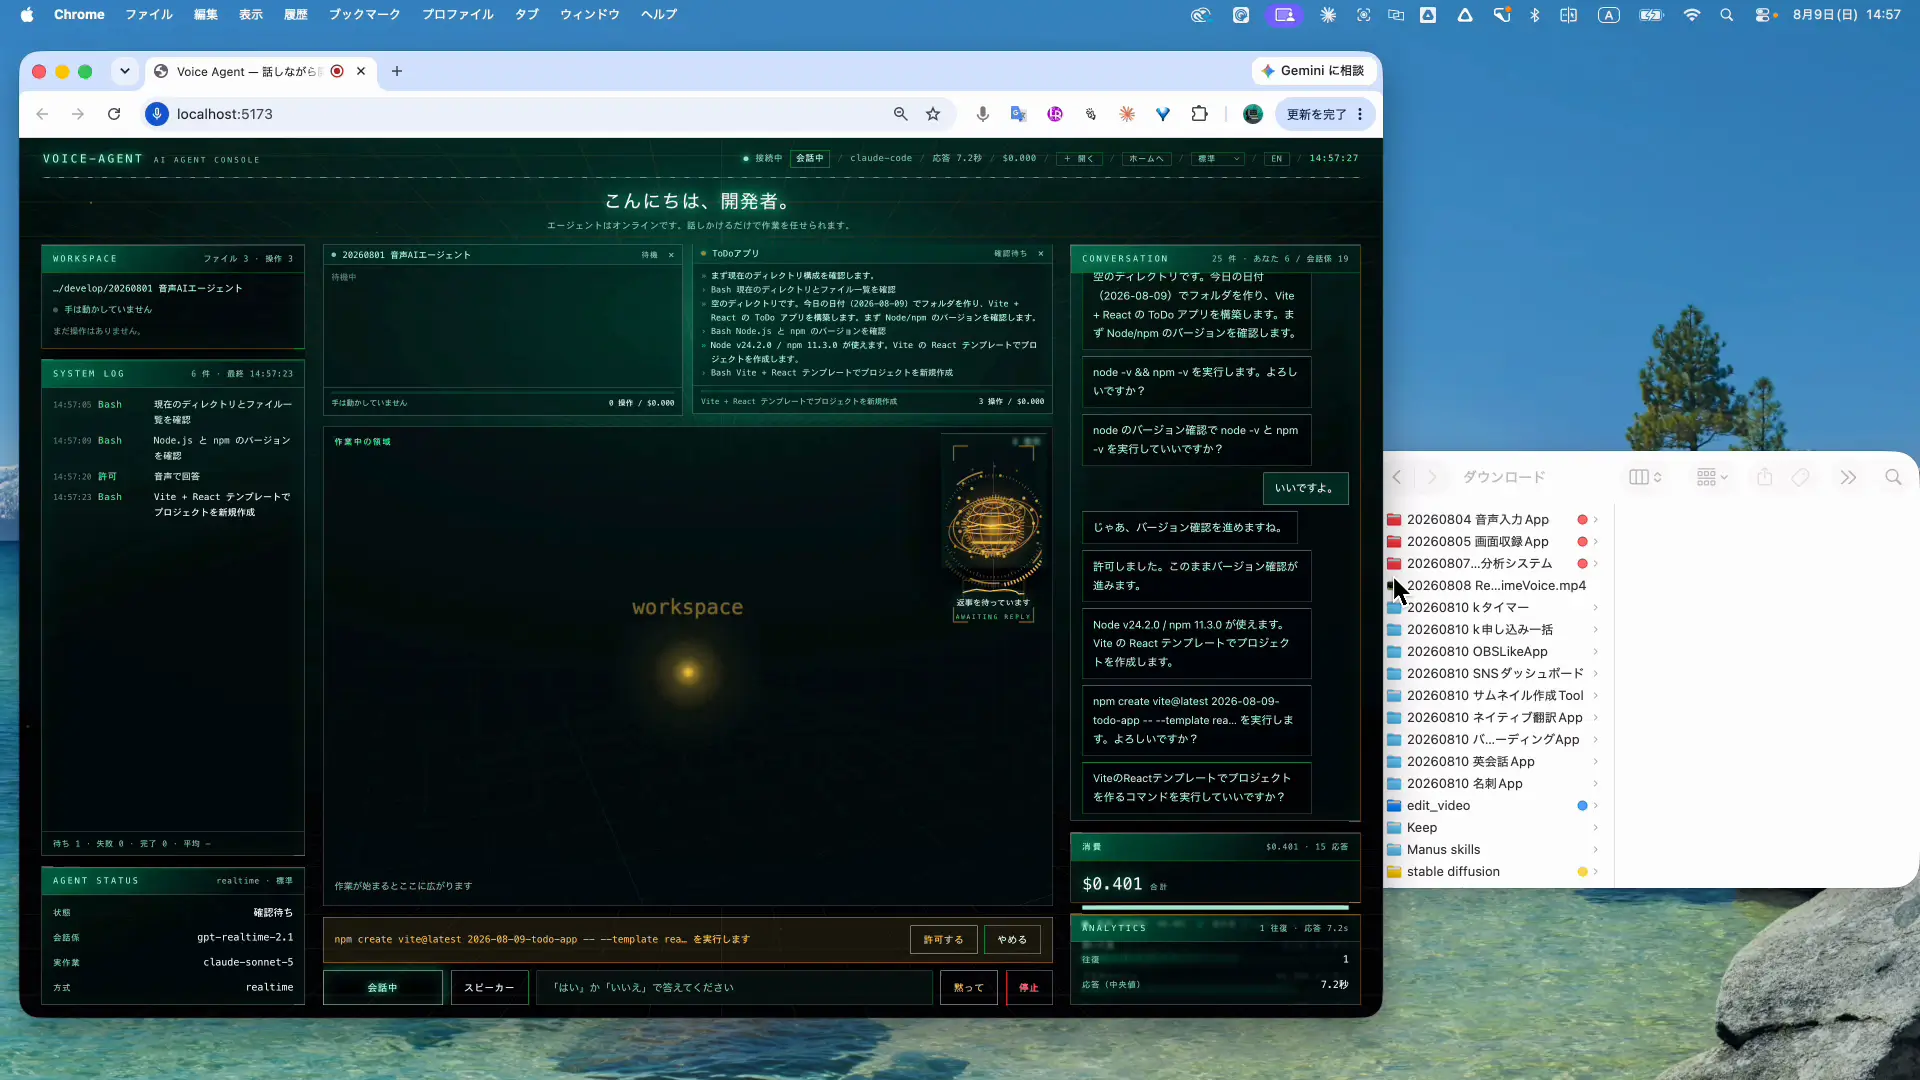This screenshot has height=1080, width=1920.
Task: Close the ToDoアプリ task panel
Action: (1041, 254)
